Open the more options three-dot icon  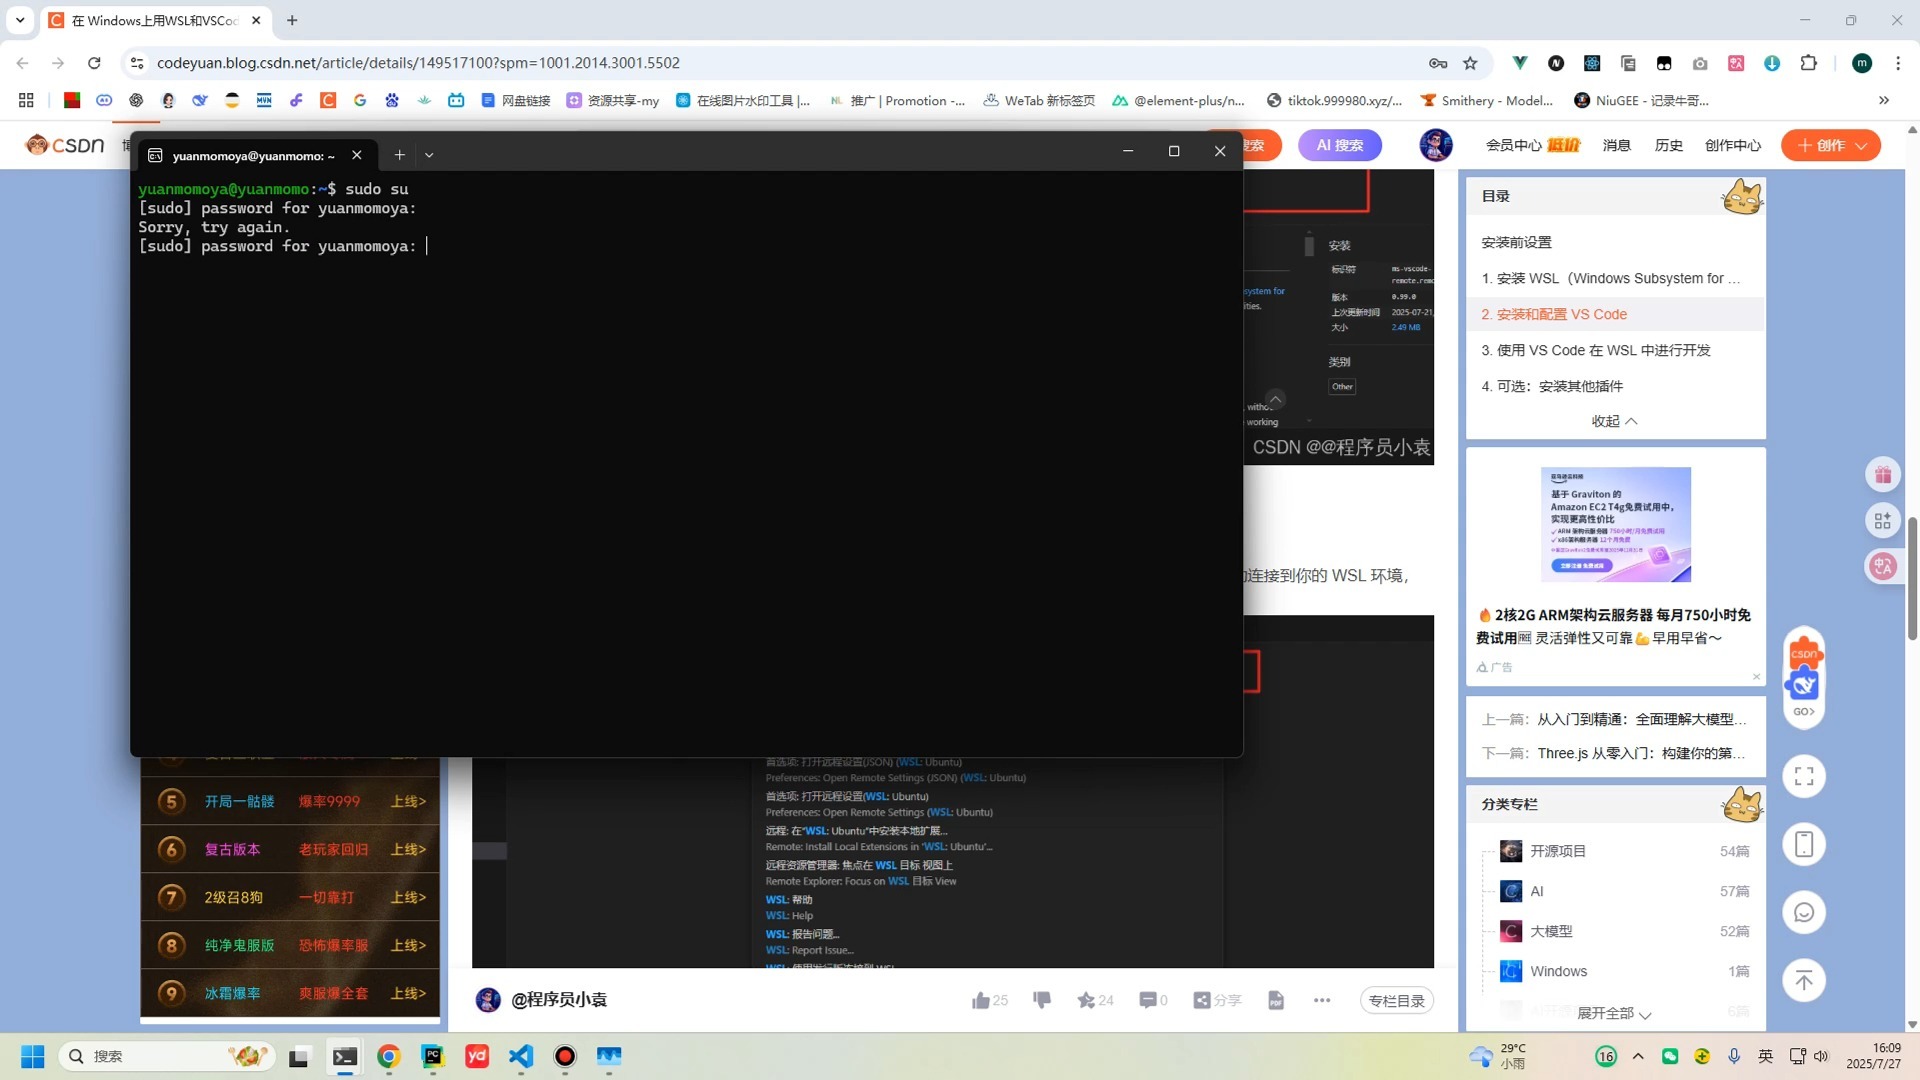click(x=1322, y=1000)
